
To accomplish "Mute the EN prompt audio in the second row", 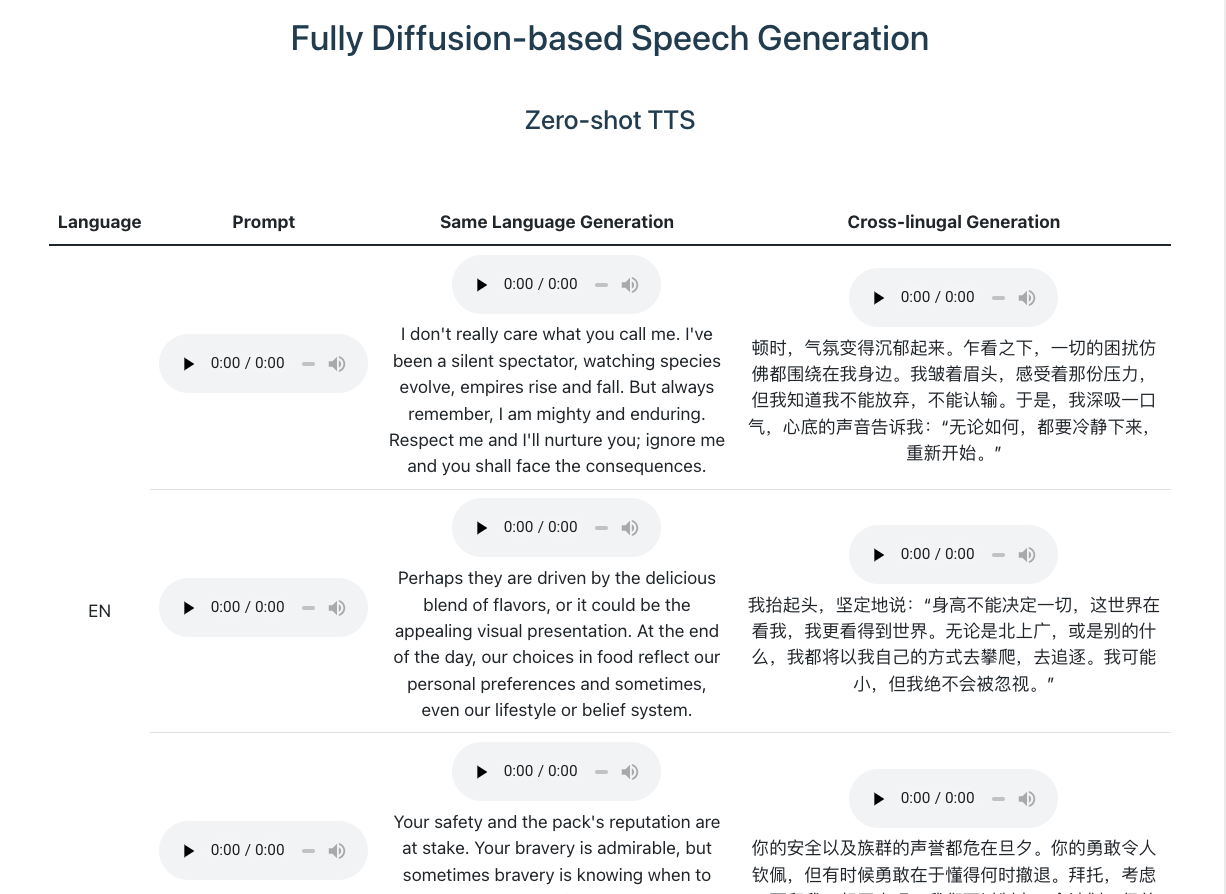I will 337,607.
